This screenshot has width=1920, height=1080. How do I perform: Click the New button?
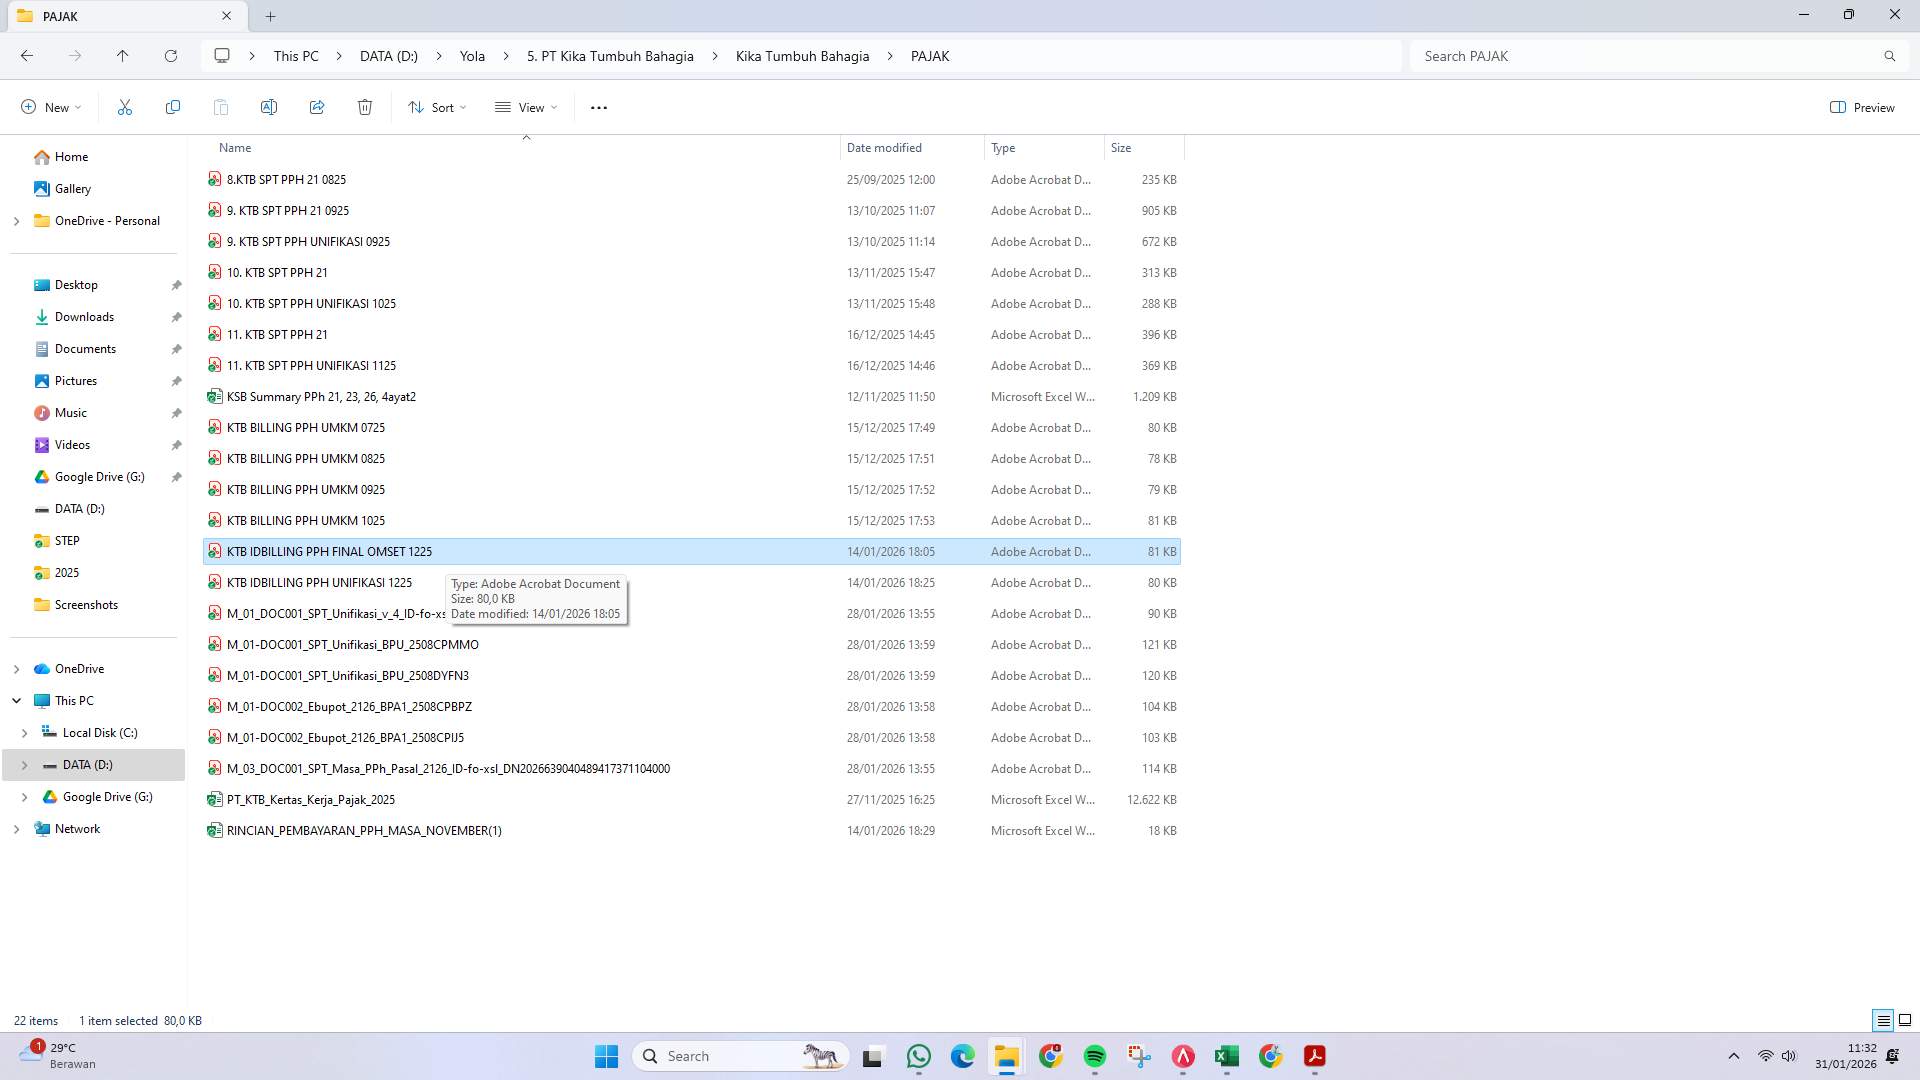pos(50,107)
